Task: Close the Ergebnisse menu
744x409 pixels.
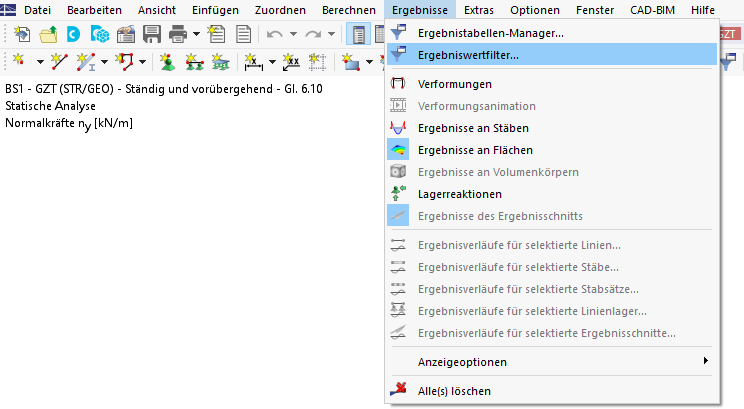Action: point(420,10)
